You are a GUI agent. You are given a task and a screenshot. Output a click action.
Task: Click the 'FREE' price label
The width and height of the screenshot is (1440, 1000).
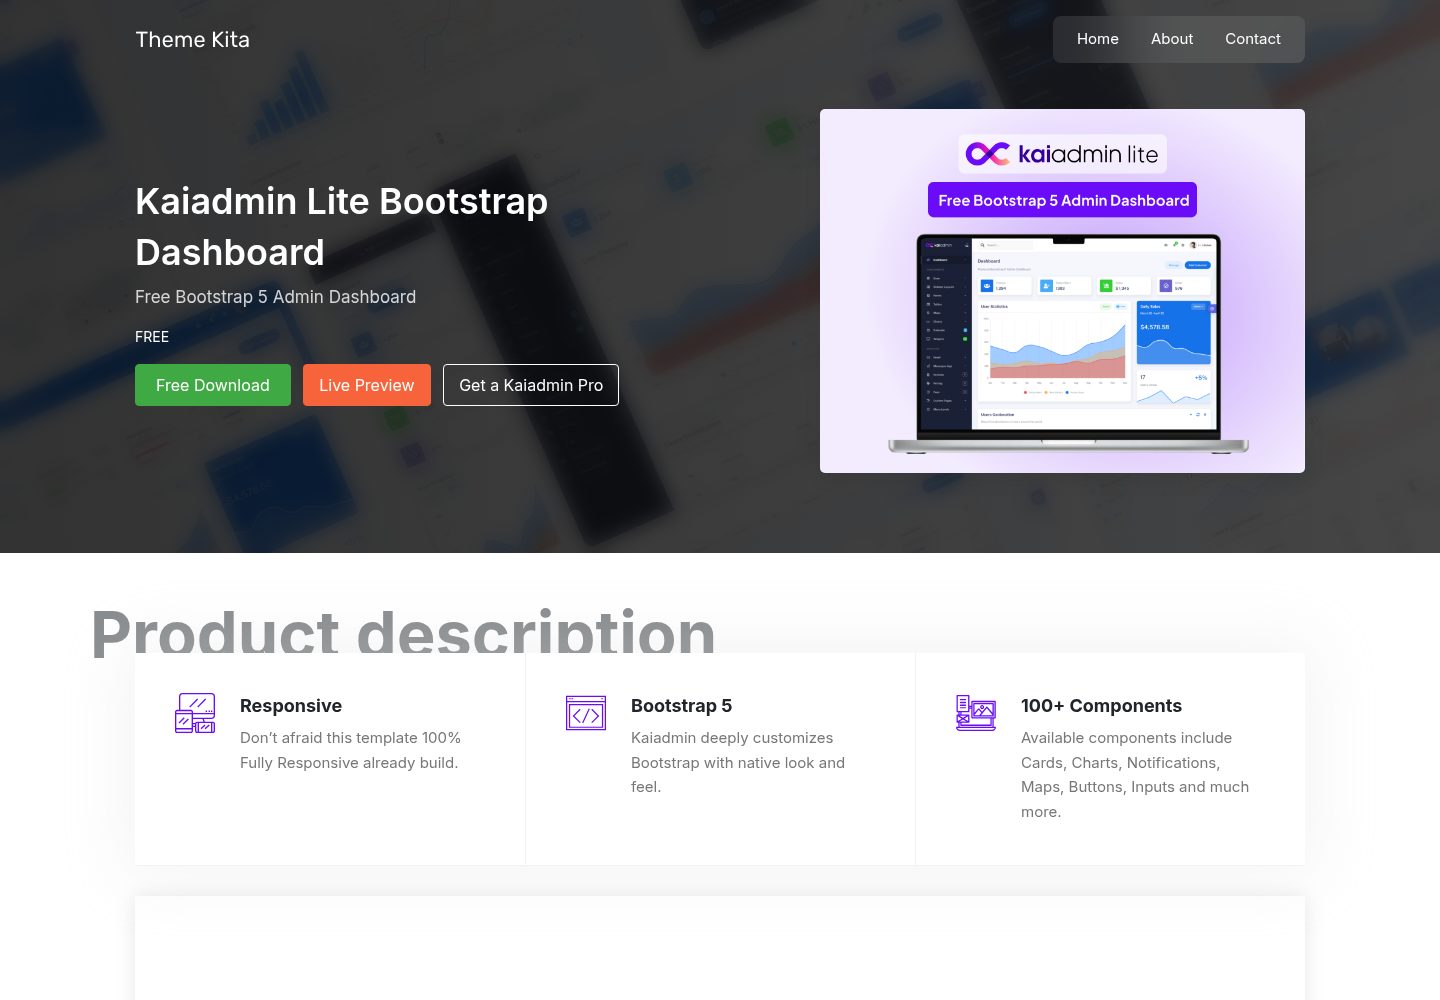[x=152, y=337]
